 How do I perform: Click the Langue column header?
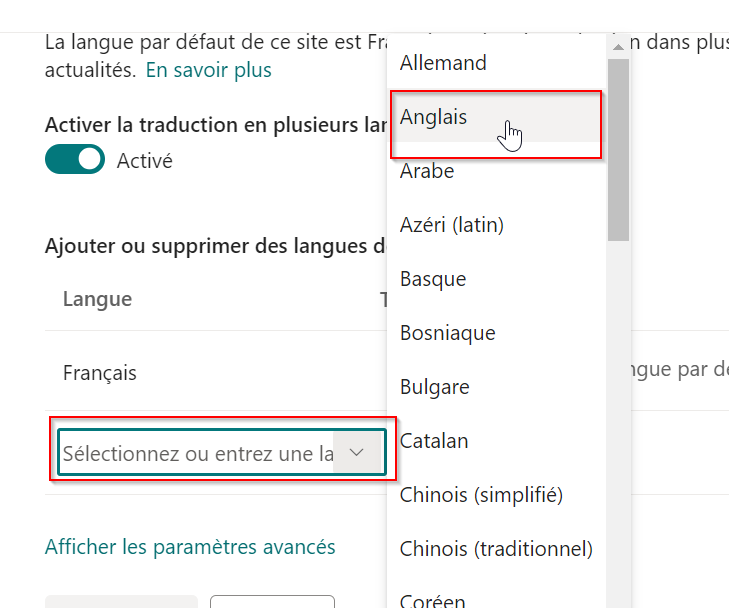[x=97, y=299]
